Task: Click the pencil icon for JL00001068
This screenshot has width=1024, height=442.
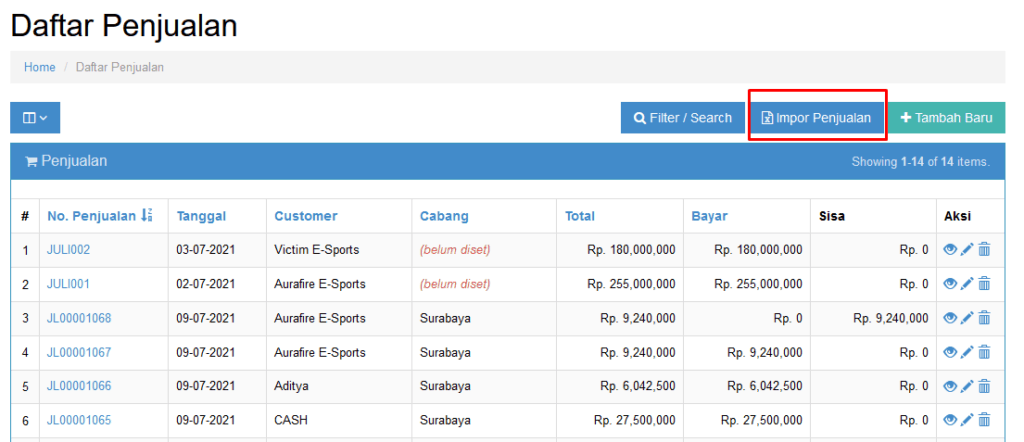Action: (967, 318)
